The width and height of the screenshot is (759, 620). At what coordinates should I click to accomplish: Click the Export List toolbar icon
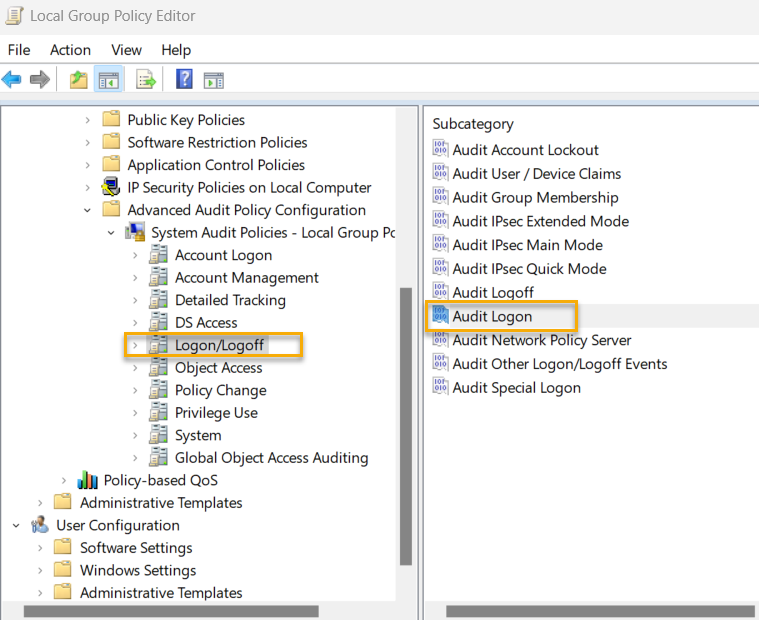click(146, 80)
